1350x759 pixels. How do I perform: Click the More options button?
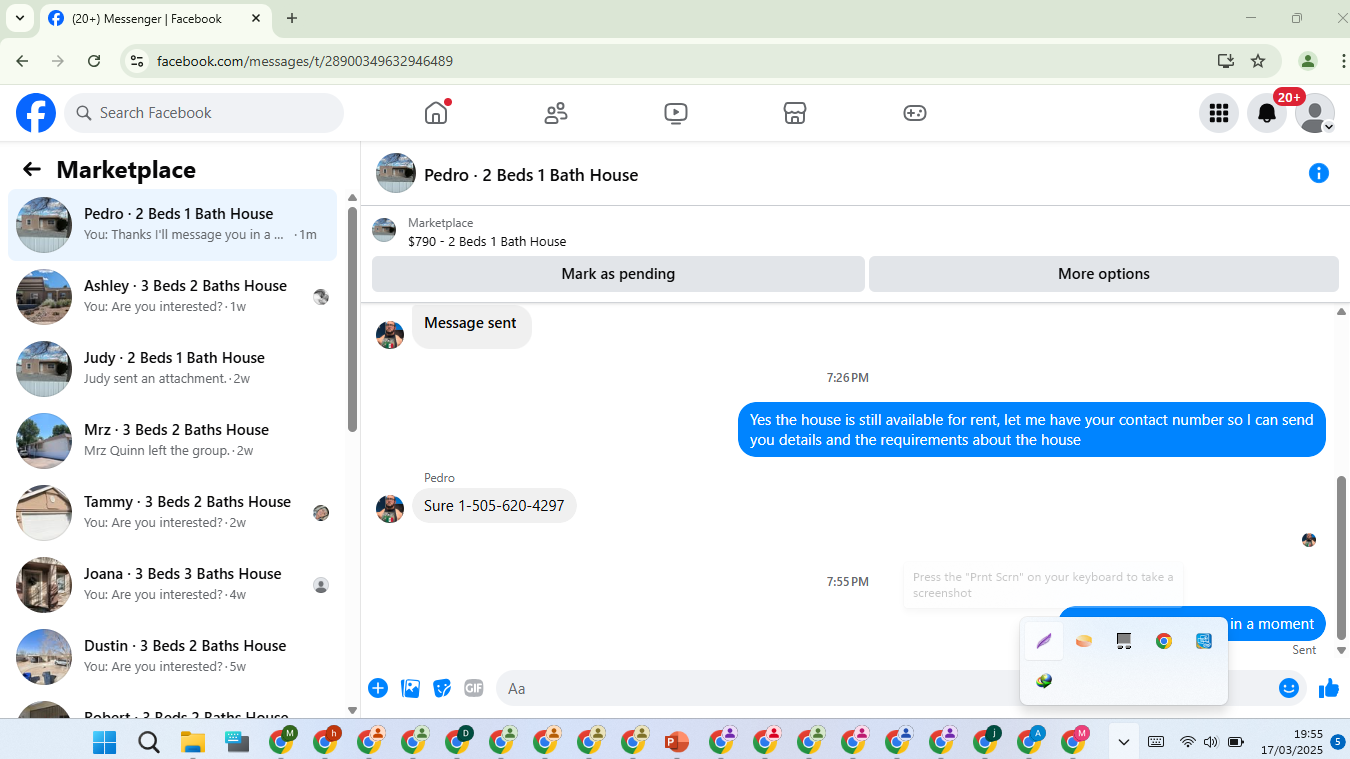click(x=1104, y=274)
